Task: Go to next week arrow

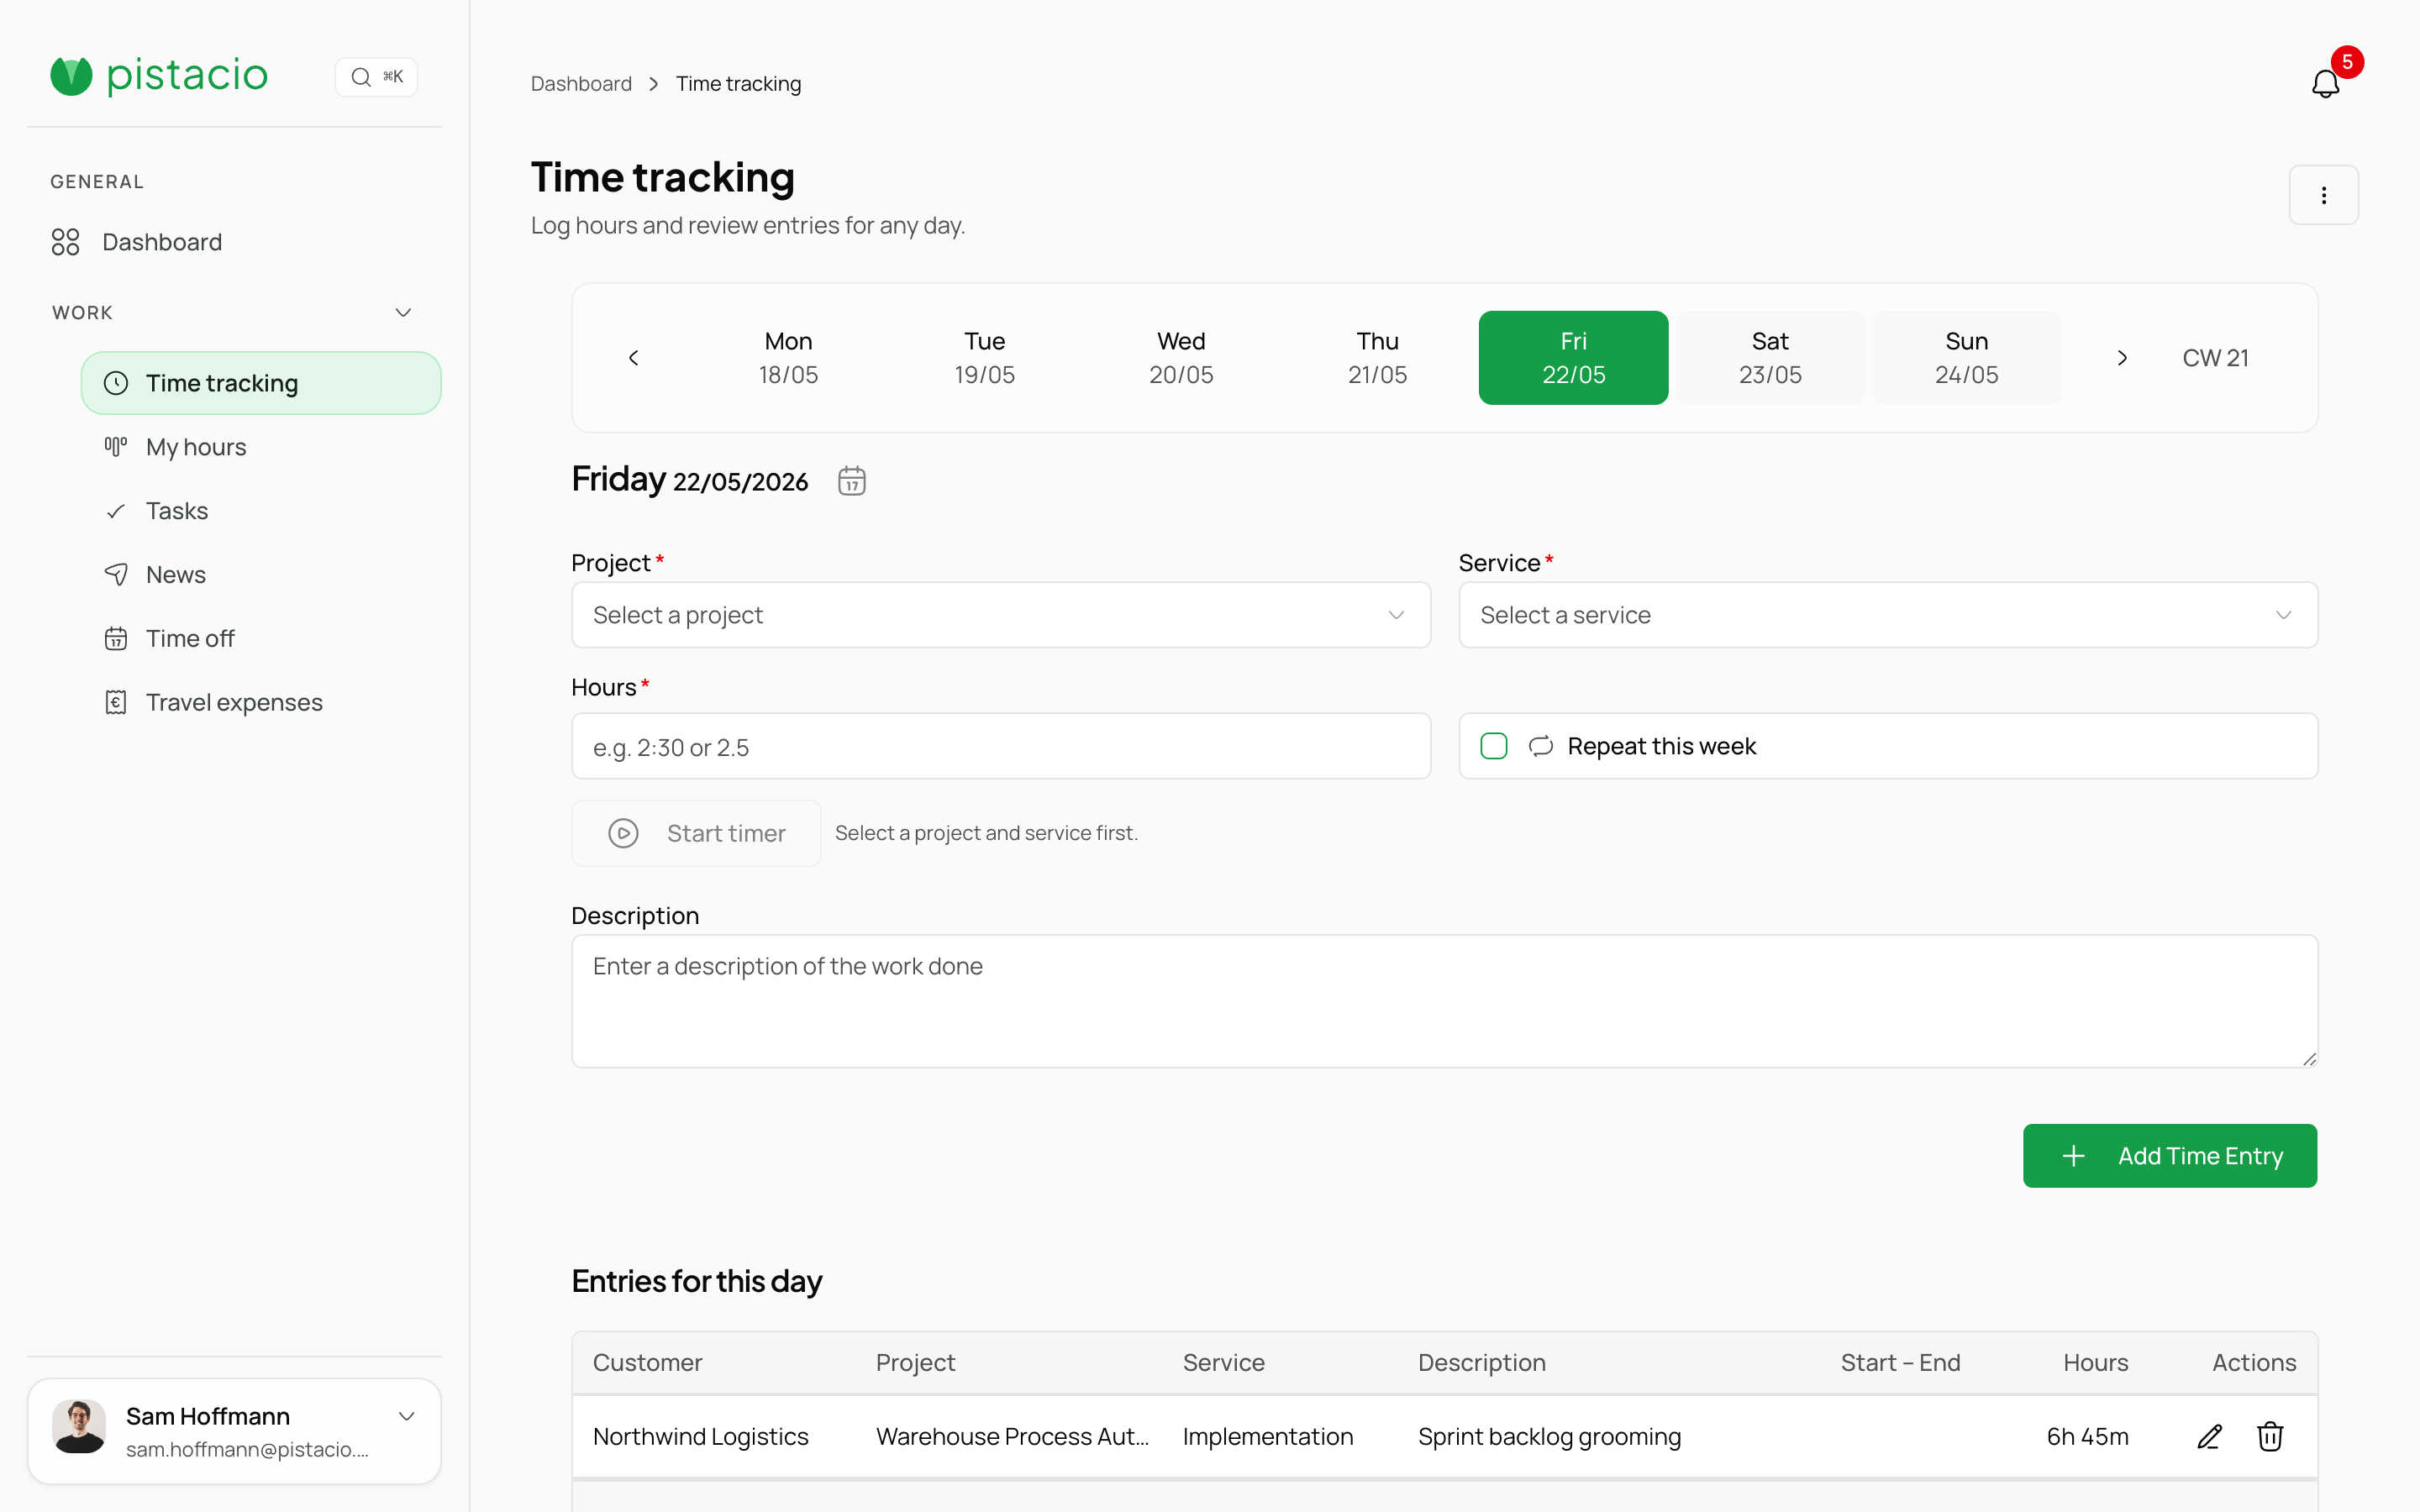Action: (x=2122, y=358)
